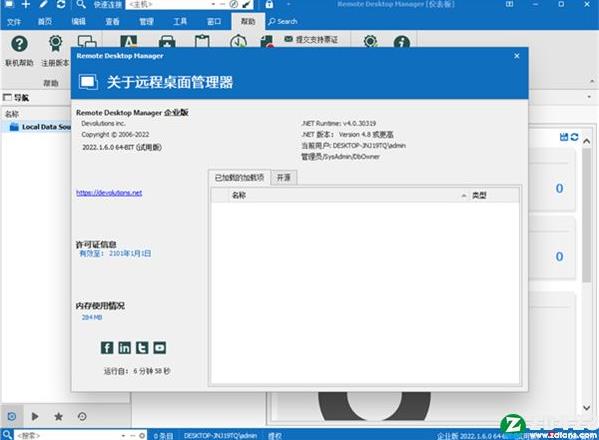Click the first 0 counter in dashboard
The height and width of the screenshot is (440, 599).
(x=559, y=188)
